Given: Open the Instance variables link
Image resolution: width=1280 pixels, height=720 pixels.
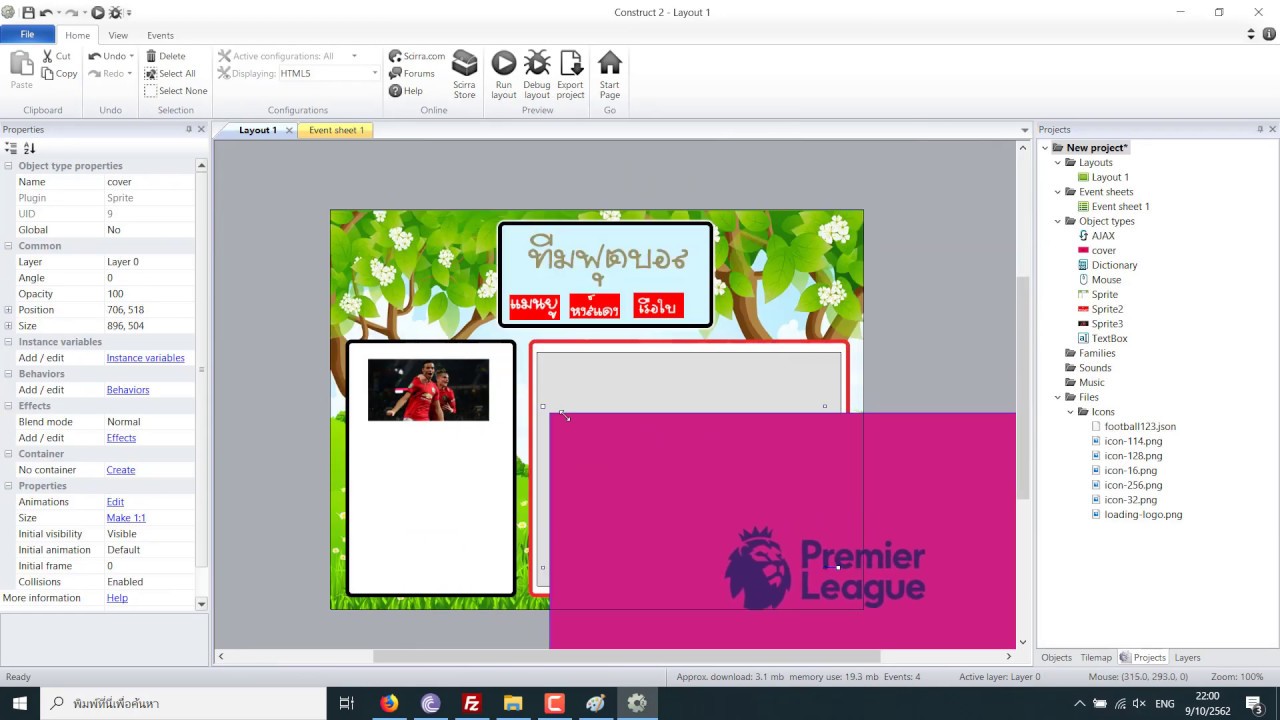Looking at the screenshot, I should click(x=145, y=358).
